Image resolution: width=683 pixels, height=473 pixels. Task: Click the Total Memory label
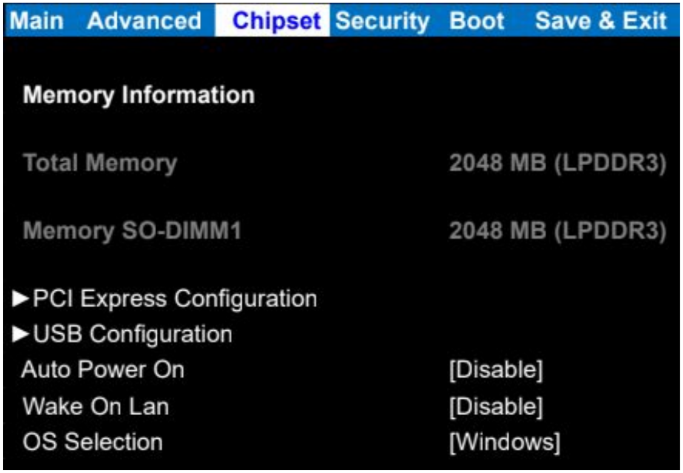point(99,163)
